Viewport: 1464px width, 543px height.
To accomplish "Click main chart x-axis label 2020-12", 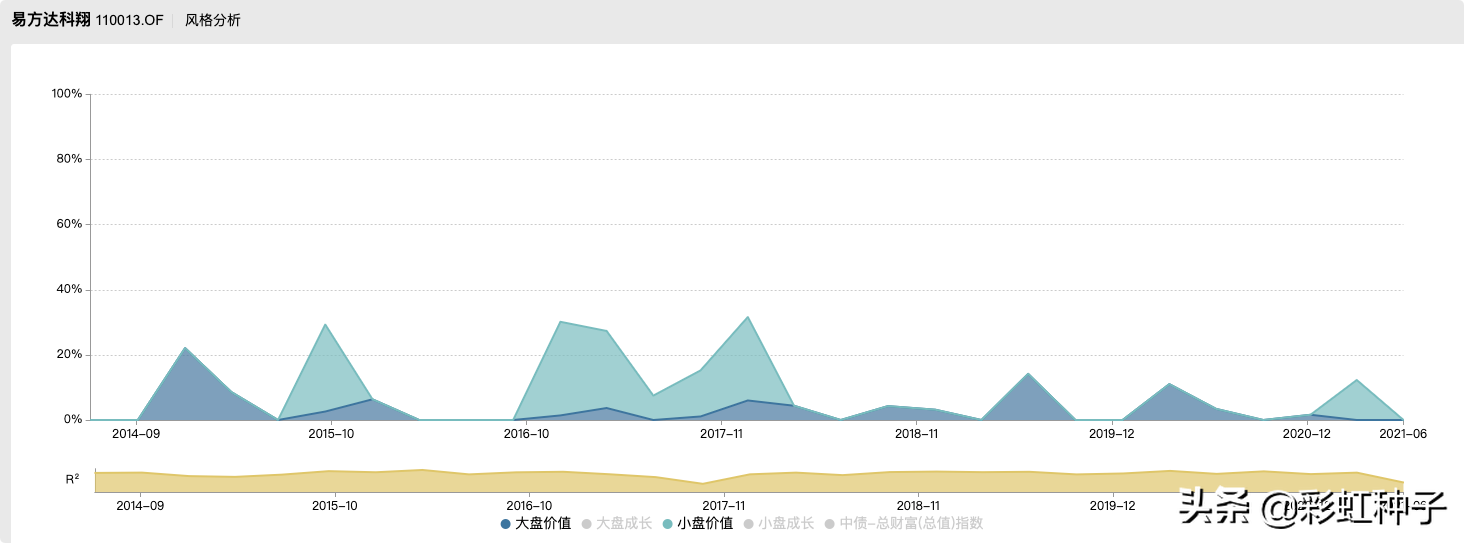I will click(1306, 434).
